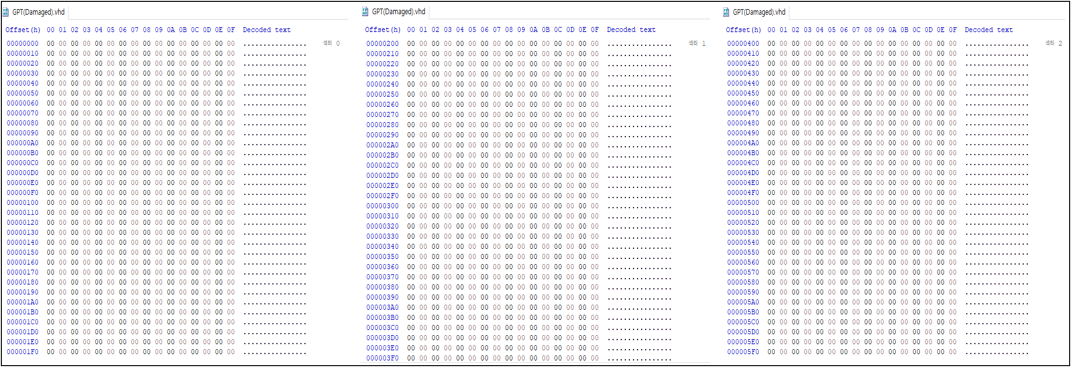Click the Decoded text header in the sector 2 panel
1071x367 pixels.
coord(989,30)
